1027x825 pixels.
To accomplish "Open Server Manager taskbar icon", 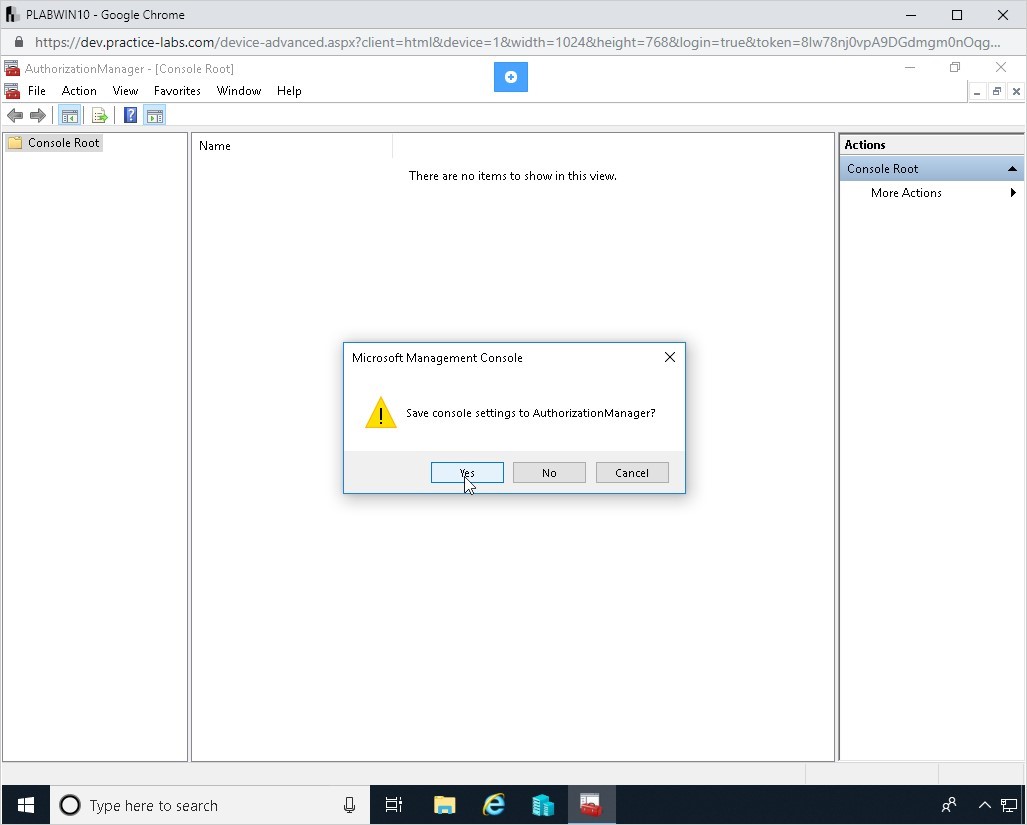I will 542,805.
